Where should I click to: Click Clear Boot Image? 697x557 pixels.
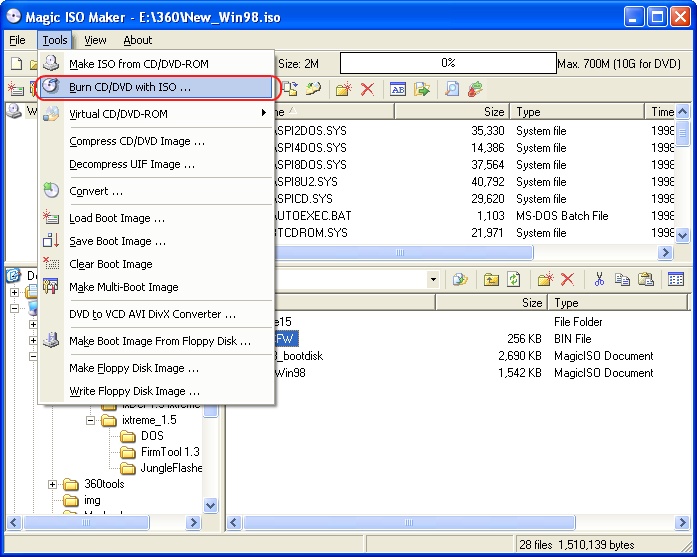pyautogui.click(x=156, y=264)
